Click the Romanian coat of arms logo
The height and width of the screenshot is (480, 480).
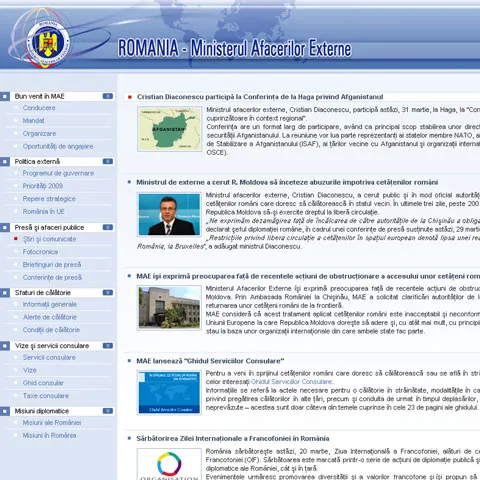(x=48, y=42)
